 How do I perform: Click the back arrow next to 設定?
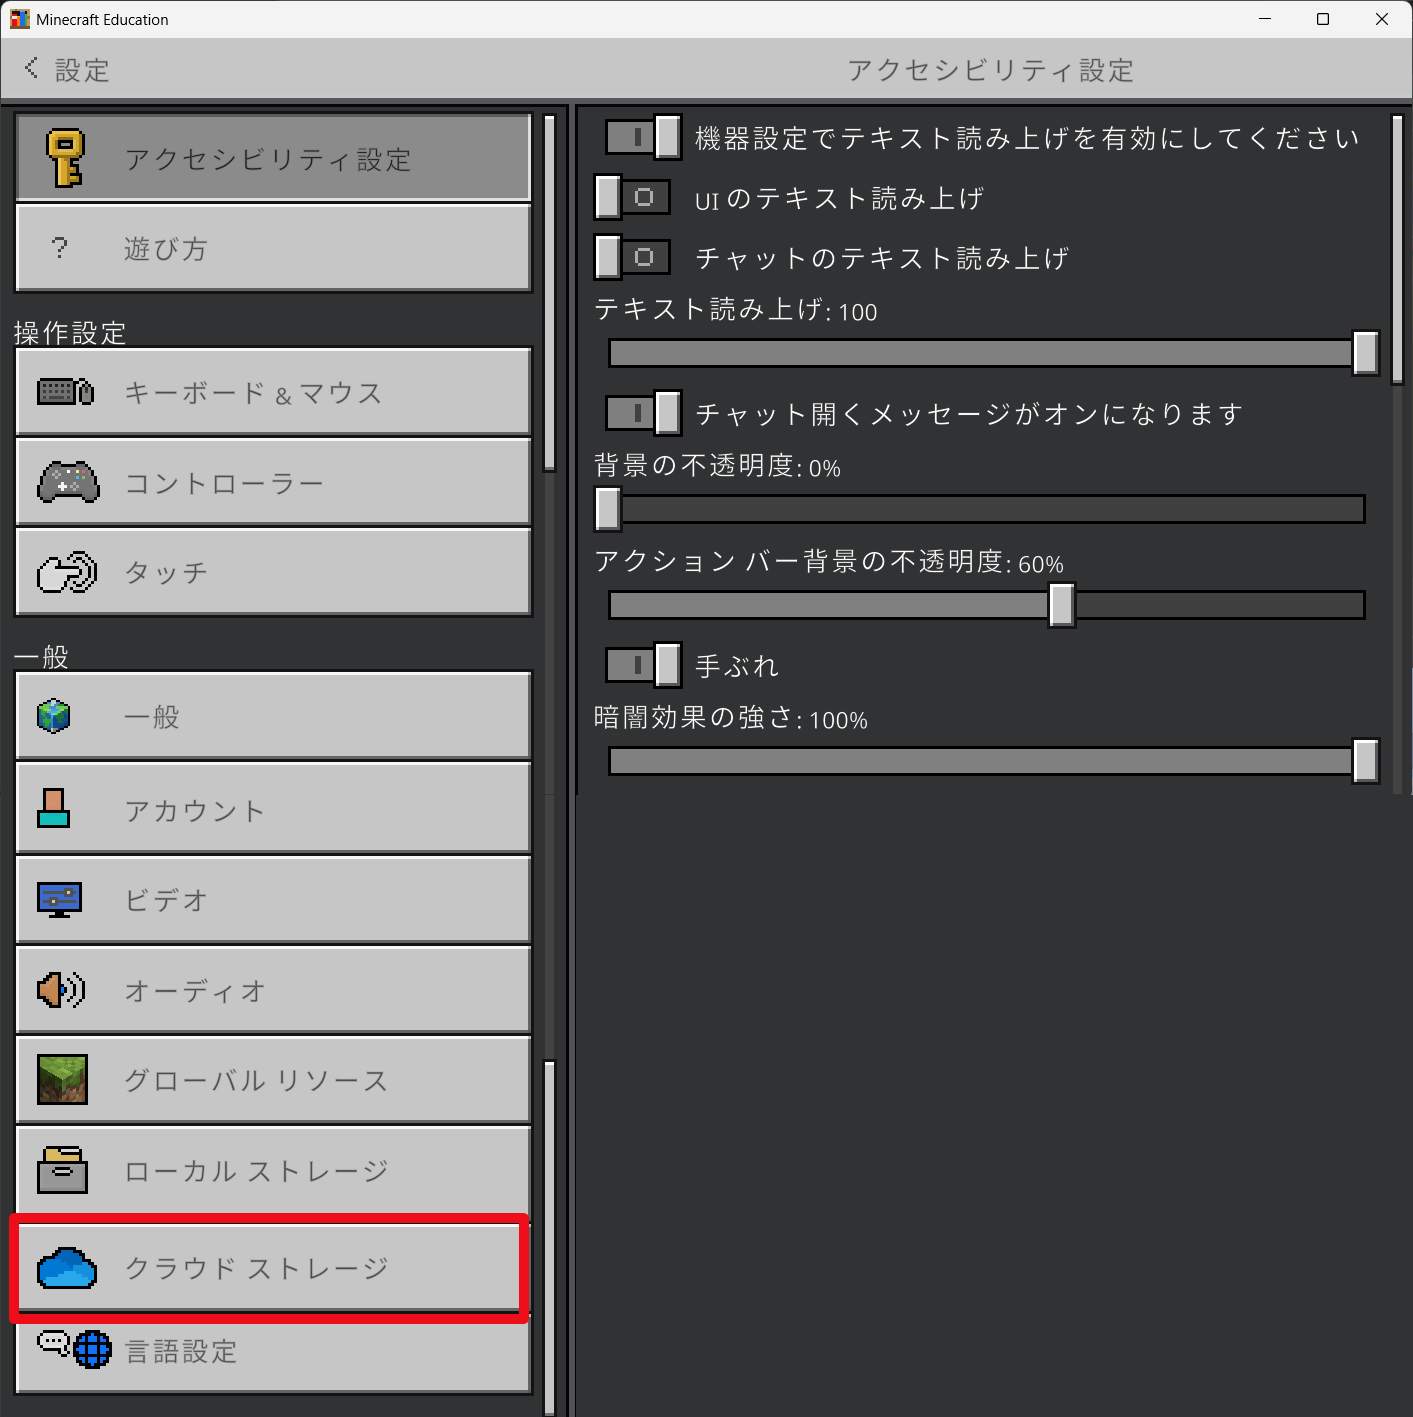click(31, 68)
